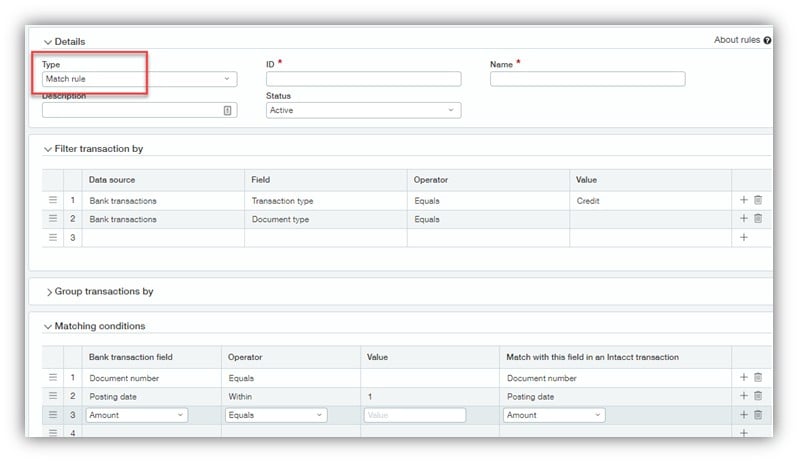This screenshot has height=462, width=798.
Task: Click Bank transactions data source in row 1
Action: point(163,201)
